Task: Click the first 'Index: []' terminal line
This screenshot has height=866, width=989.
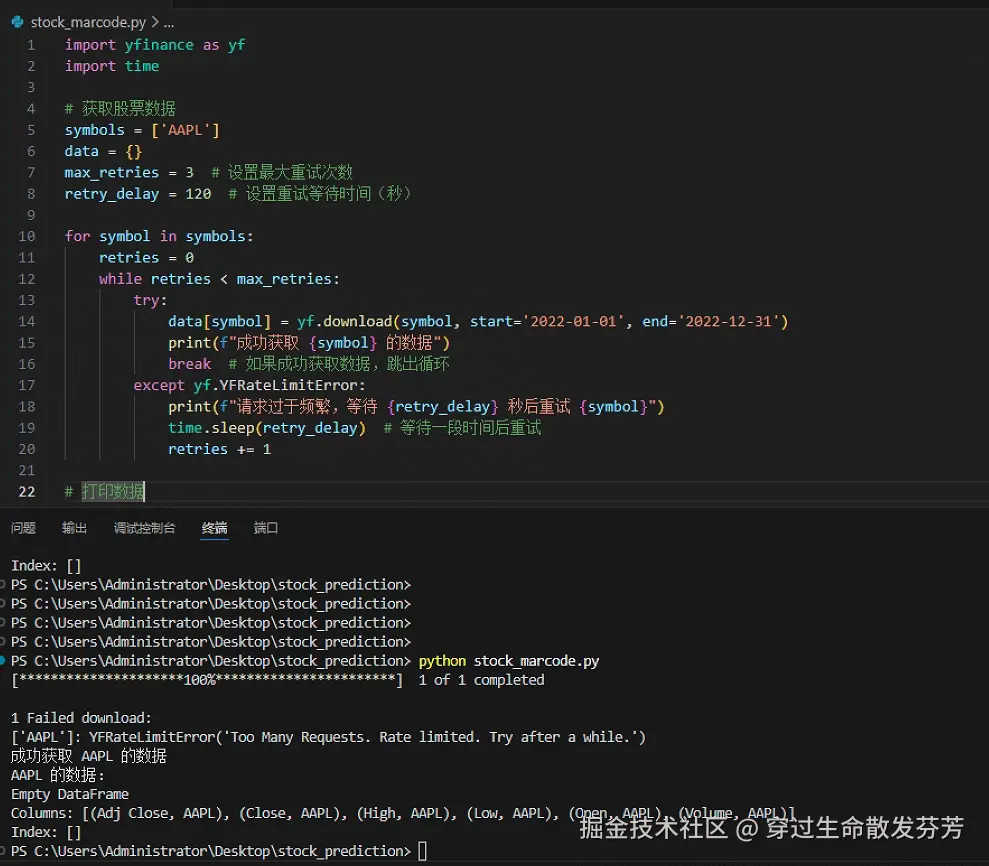Action: tap(46, 566)
